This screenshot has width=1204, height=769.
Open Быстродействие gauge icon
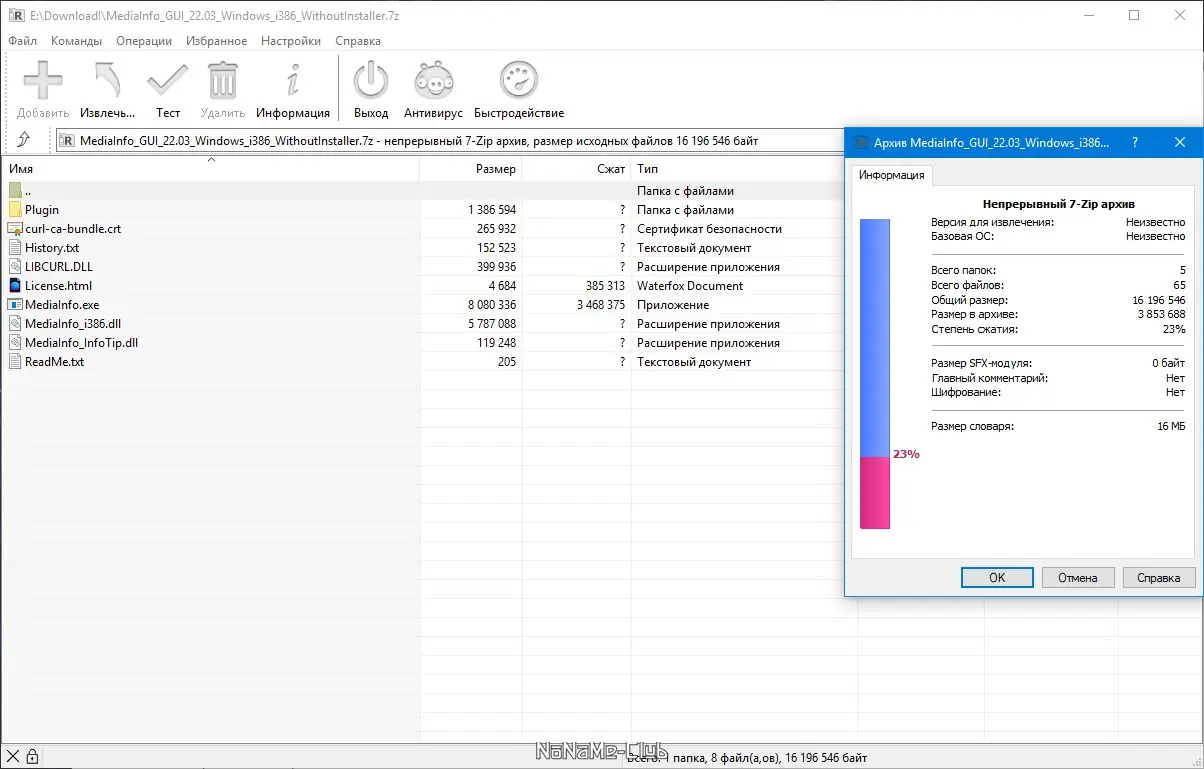519,79
